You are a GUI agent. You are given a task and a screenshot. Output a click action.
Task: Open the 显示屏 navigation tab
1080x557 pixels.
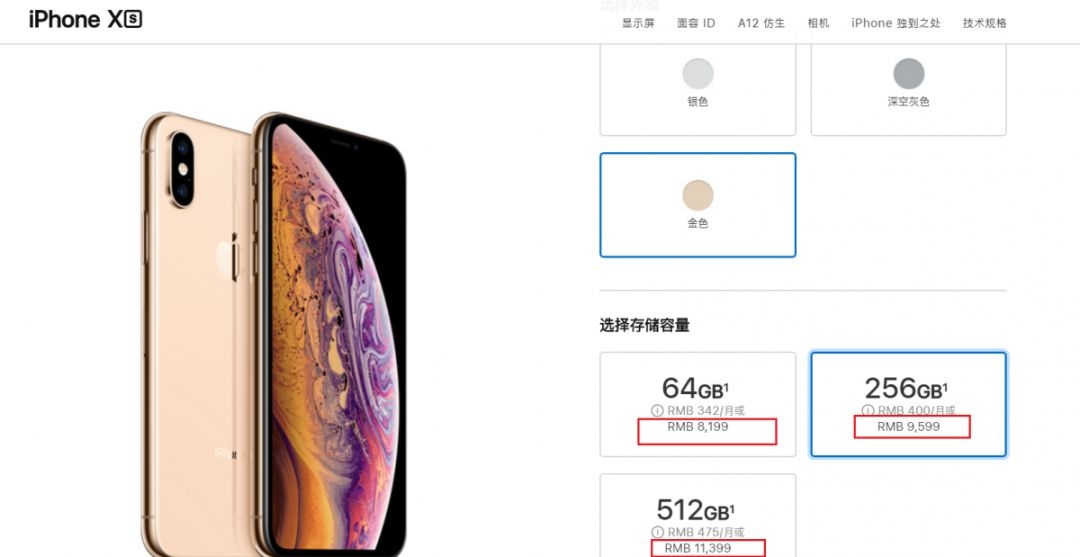pos(638,23)
